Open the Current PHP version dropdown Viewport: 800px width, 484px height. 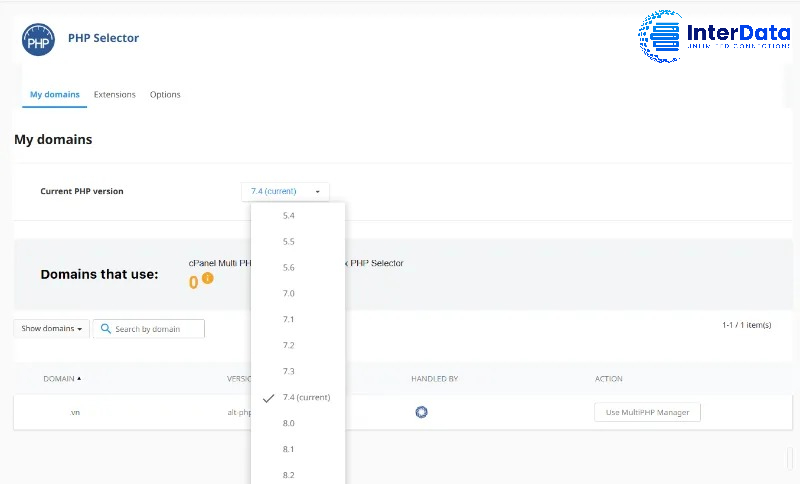pos(285,191)
